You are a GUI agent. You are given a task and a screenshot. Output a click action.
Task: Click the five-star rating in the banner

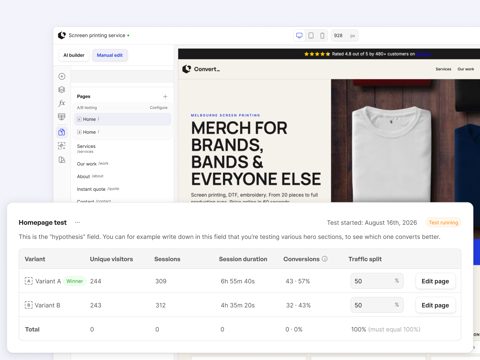pos(317,54)
